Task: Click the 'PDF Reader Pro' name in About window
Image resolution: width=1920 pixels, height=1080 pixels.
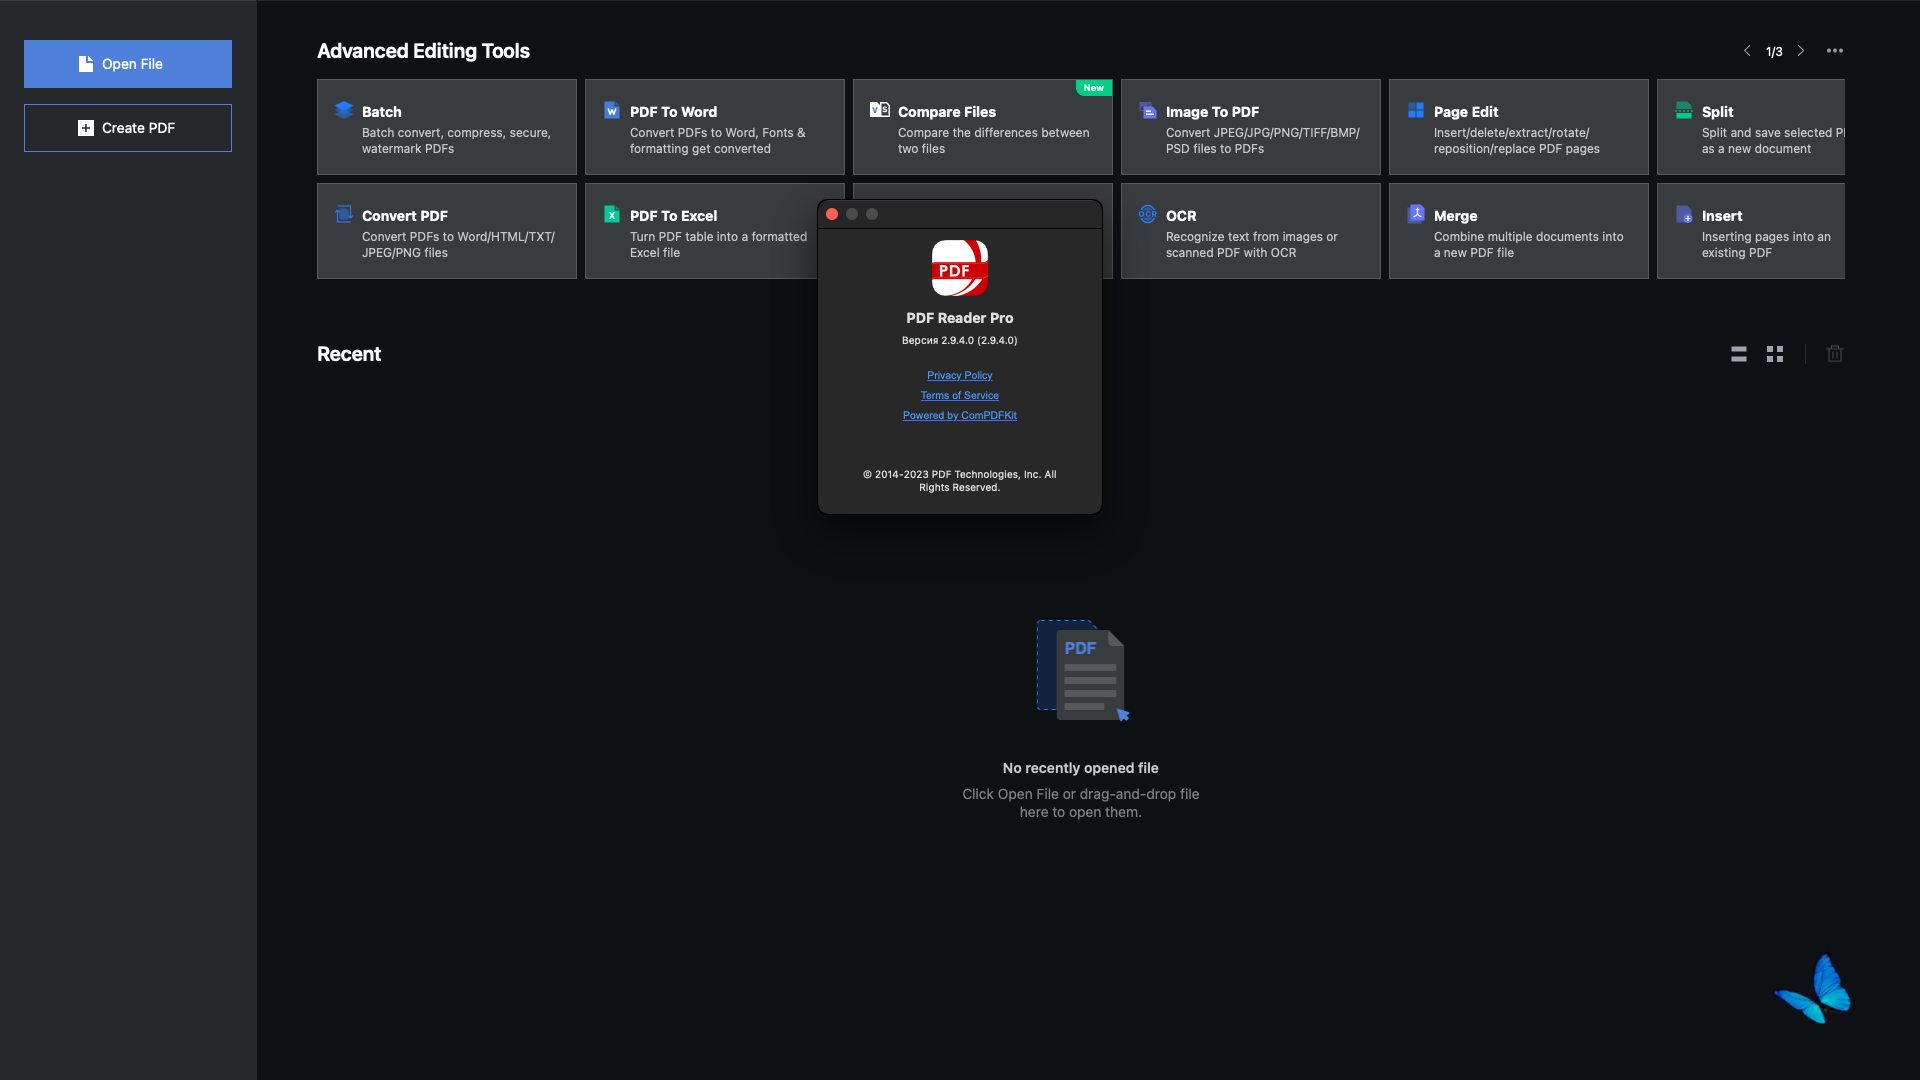Action: [x=960, y=318]
